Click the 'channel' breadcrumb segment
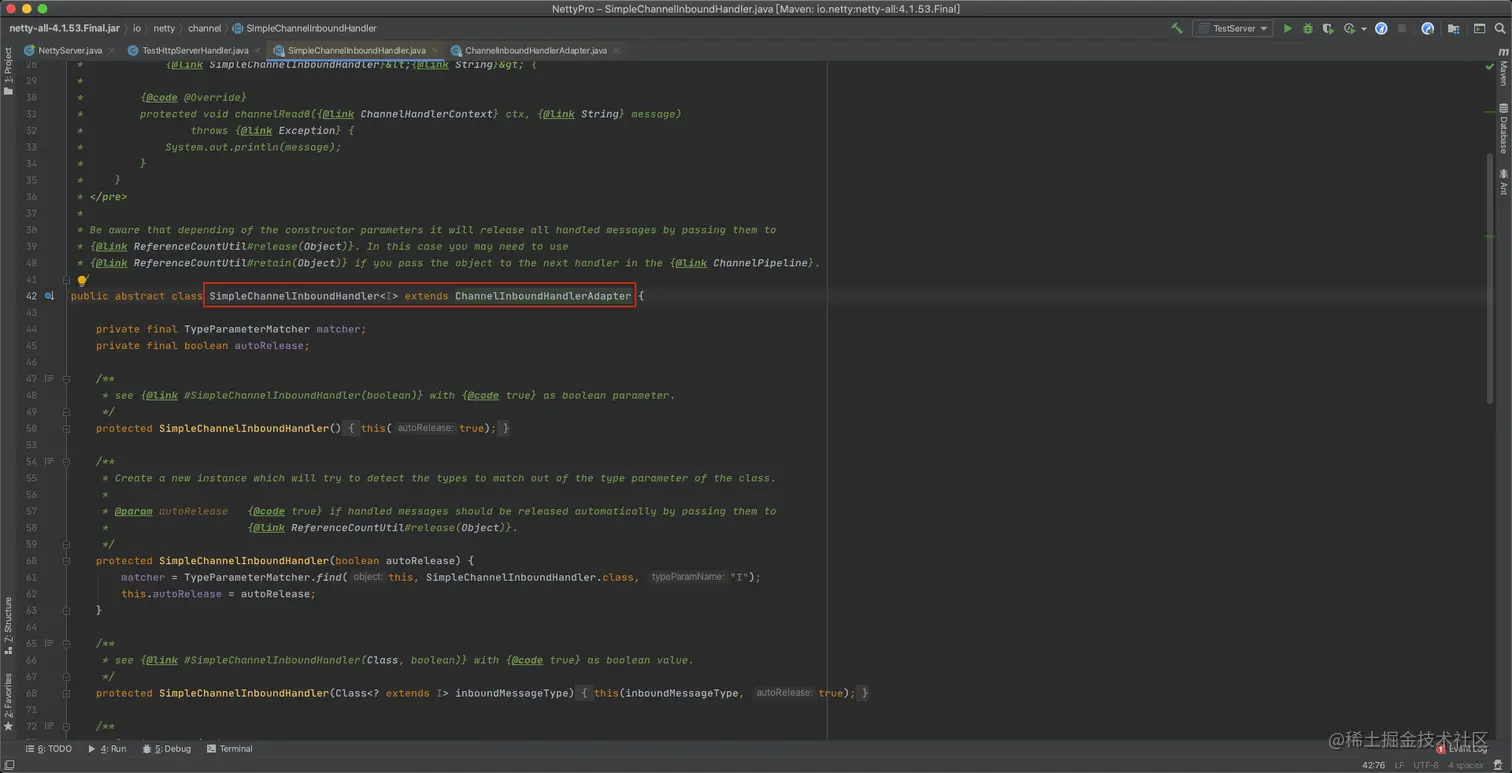Viewport: 1512px width, 773px height. pyautogui.click(x=204, y=29)
